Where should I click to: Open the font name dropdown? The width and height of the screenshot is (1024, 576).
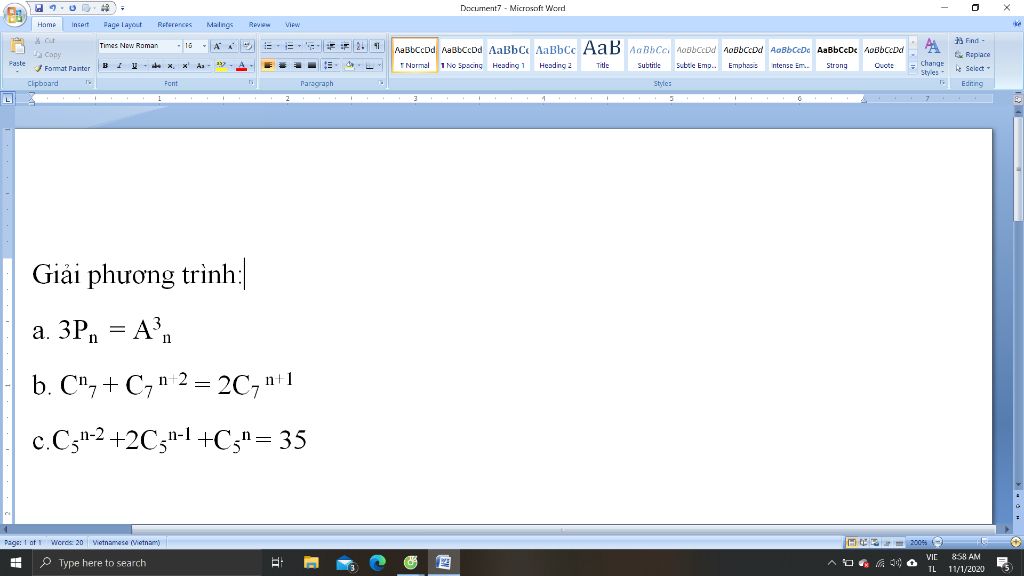[178, 46]
